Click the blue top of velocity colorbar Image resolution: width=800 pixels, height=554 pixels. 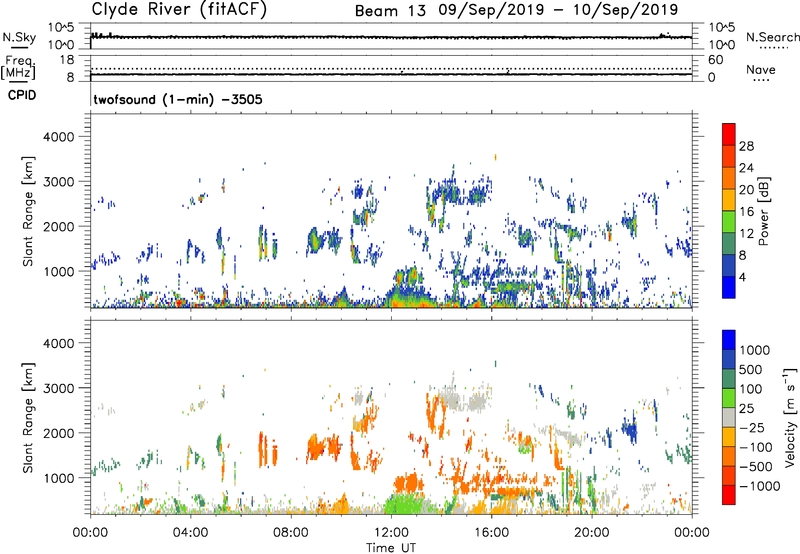(729, 340)
